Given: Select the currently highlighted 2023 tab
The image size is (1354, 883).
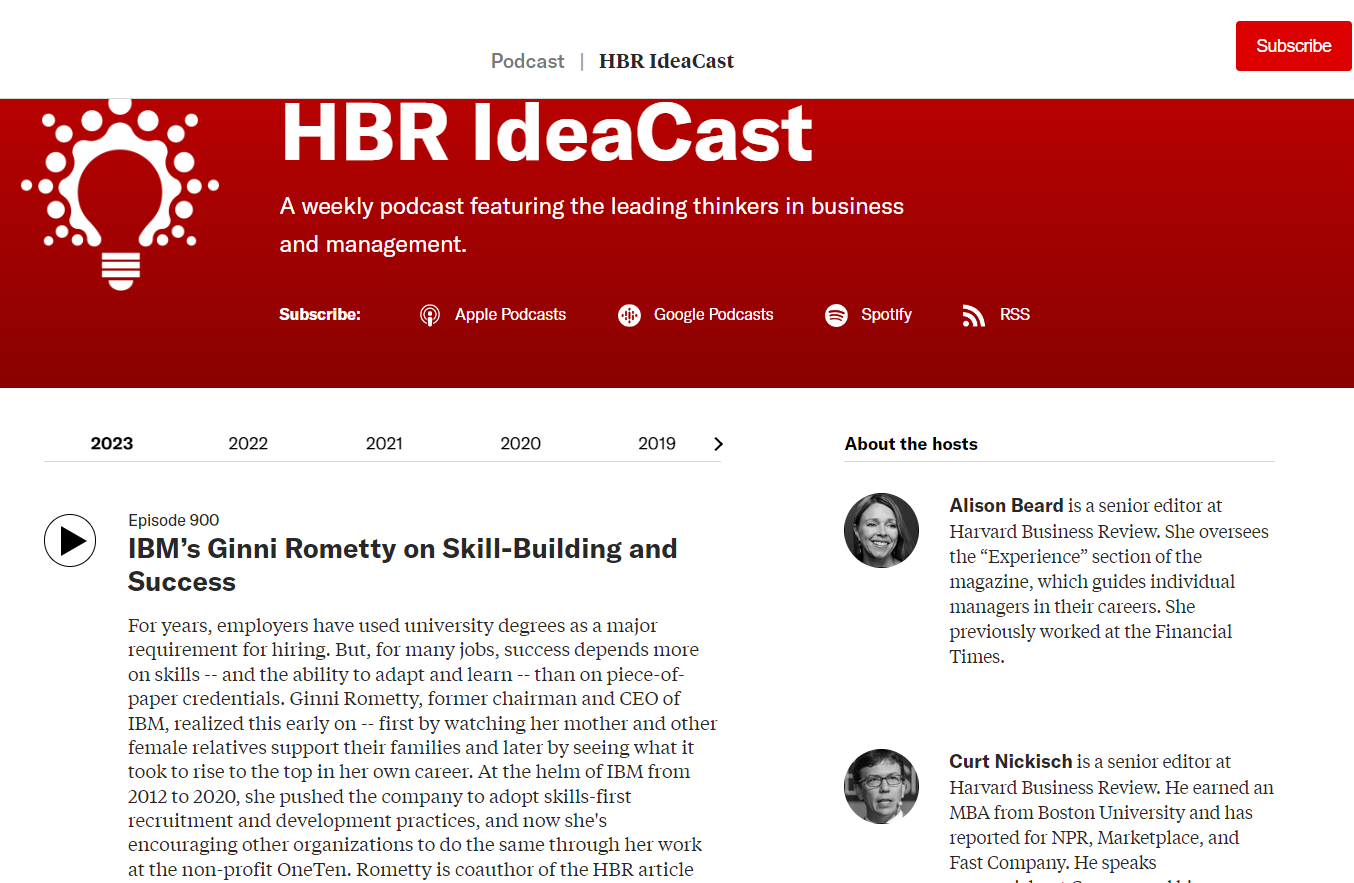Looking at the screenshot, I should 111,443.
